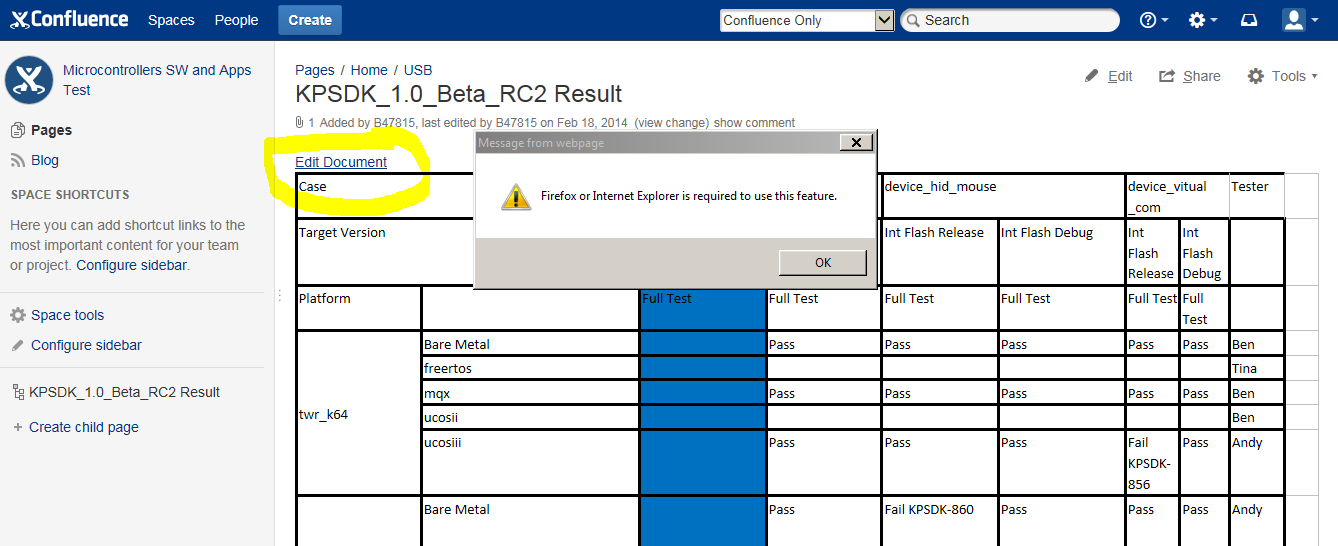Click the Space tools gear icon

click(x=18, y=315)
